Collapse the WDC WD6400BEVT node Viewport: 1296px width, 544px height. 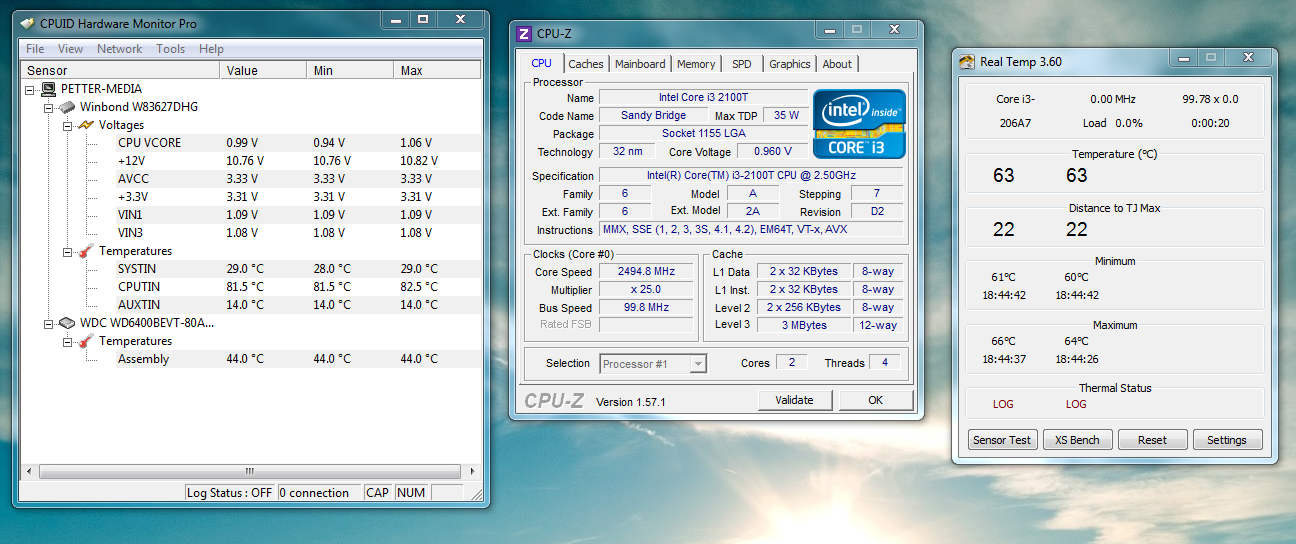pos(48,323)
